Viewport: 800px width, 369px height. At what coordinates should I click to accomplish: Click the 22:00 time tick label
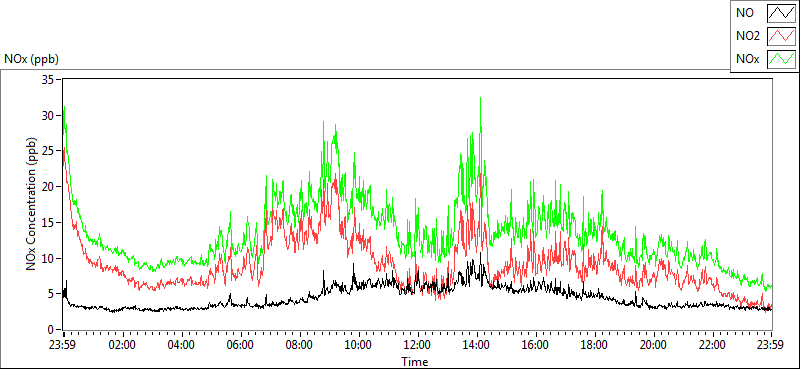(712, 345)
